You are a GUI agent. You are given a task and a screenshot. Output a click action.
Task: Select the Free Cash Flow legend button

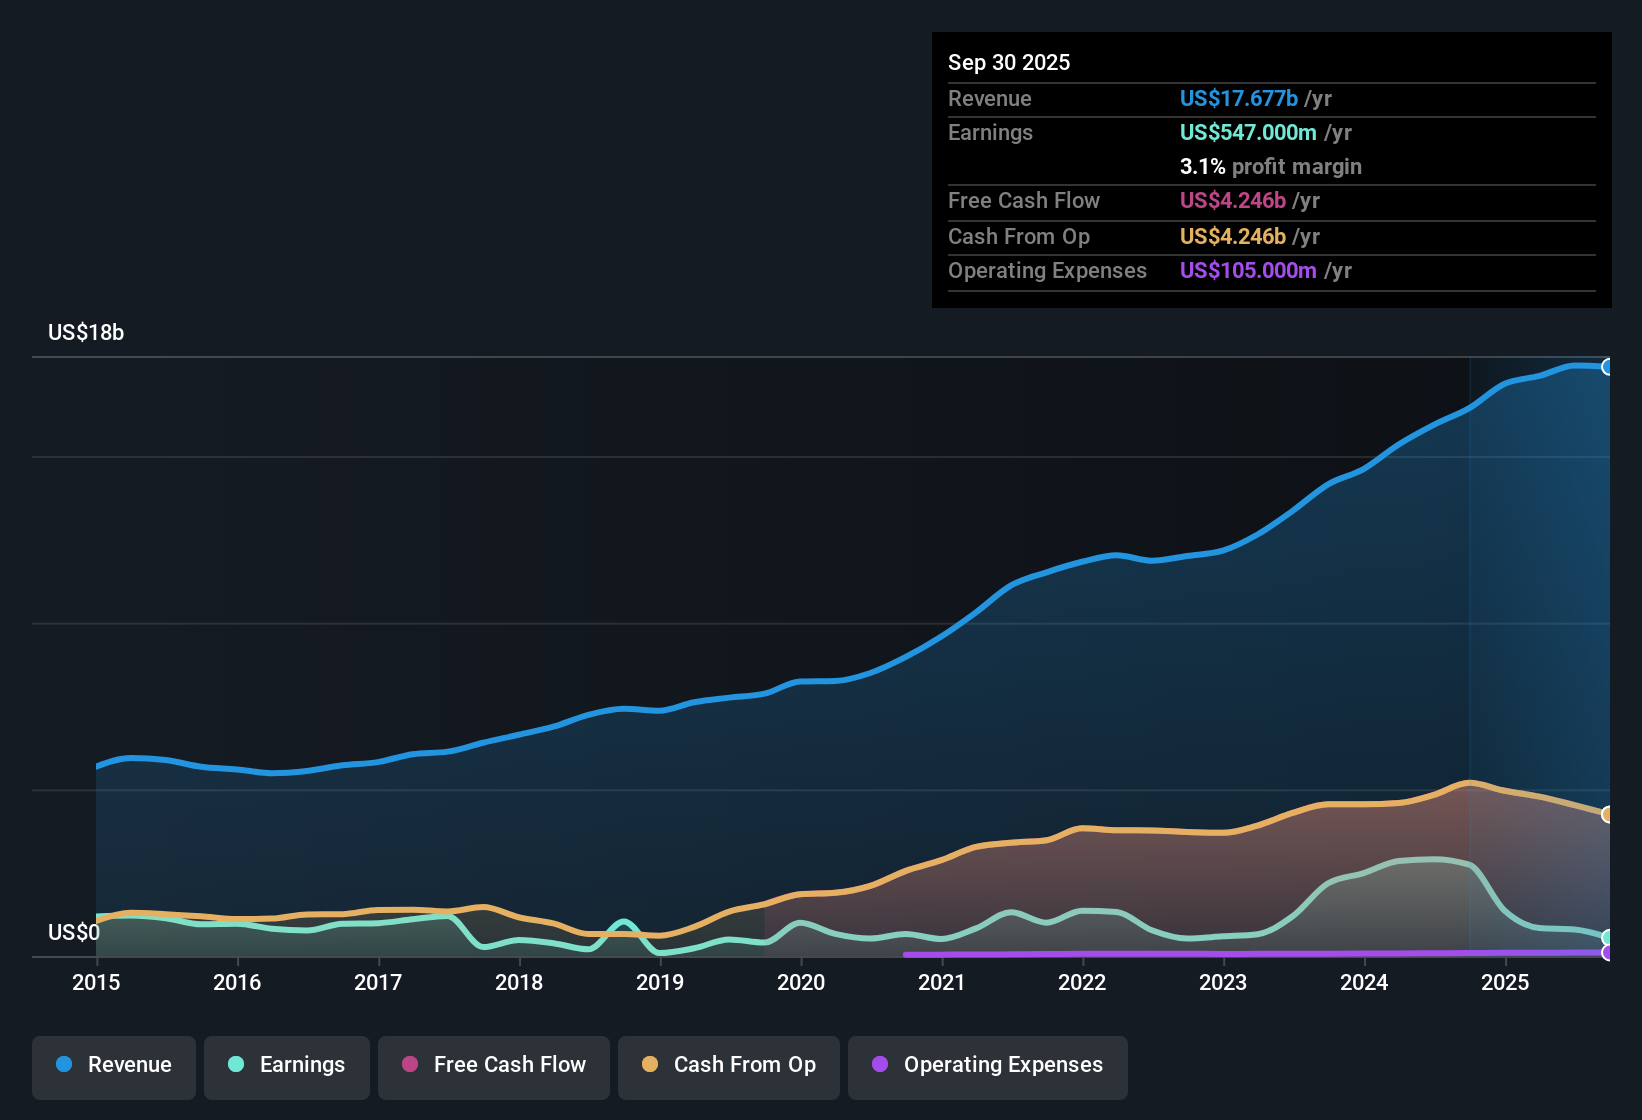click(x=493, y=1065)
